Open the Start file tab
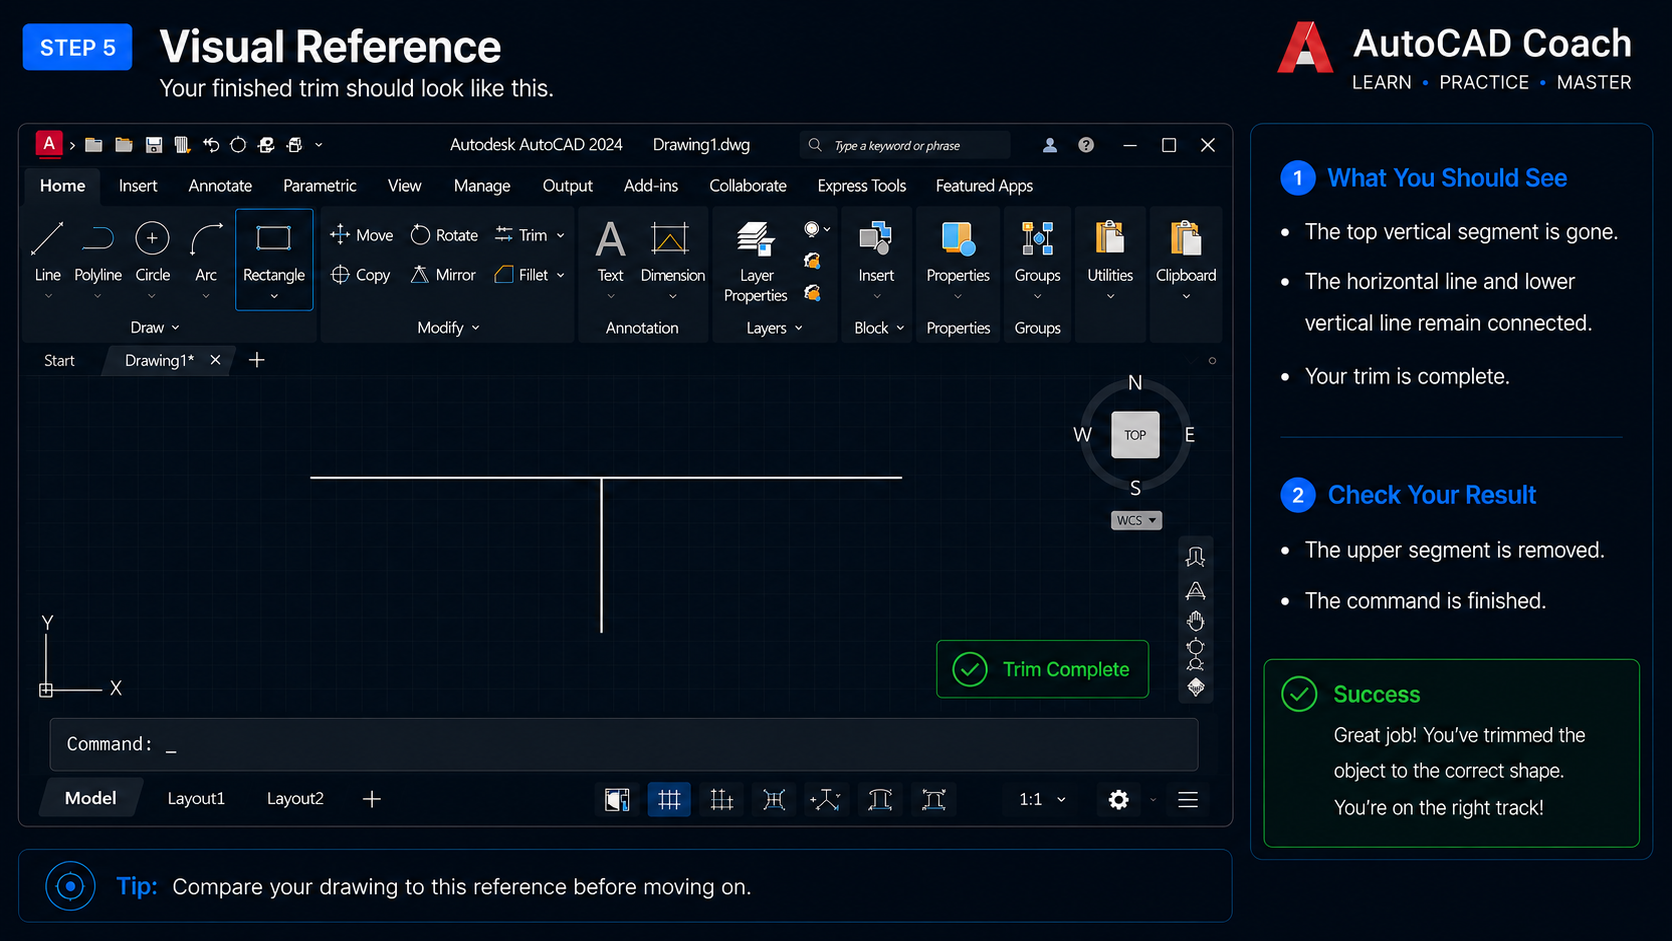The height and width of the screenshot is (941, 1672). (x=59, y=361)
